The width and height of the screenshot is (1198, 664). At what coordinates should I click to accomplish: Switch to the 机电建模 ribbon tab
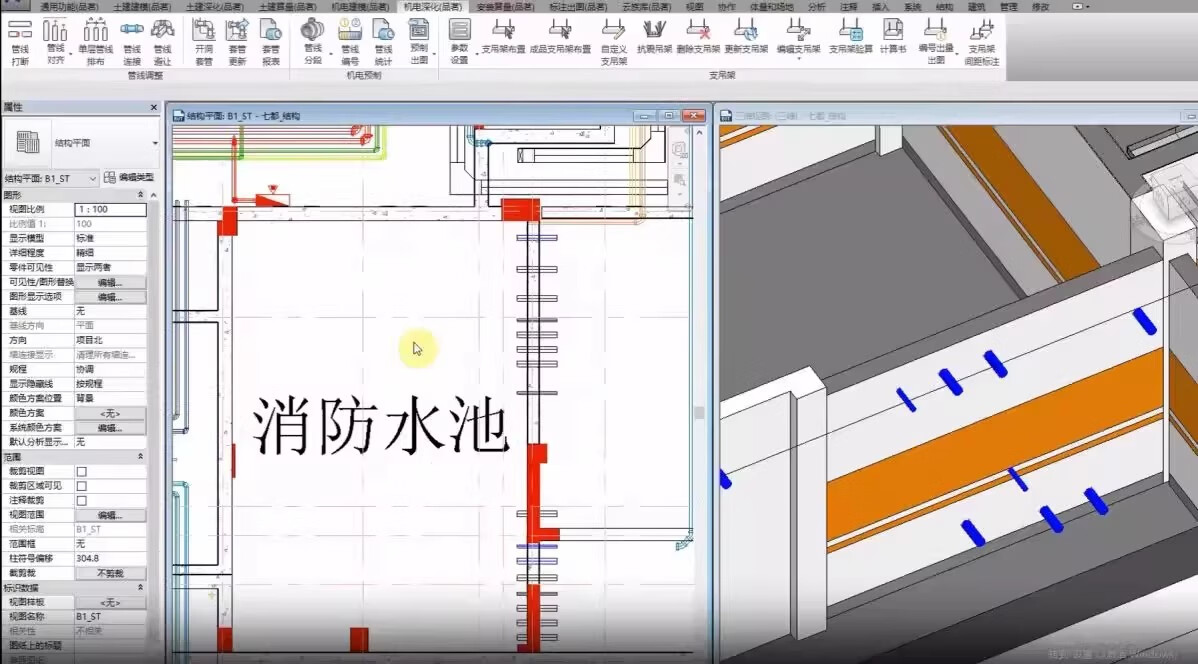360,6
